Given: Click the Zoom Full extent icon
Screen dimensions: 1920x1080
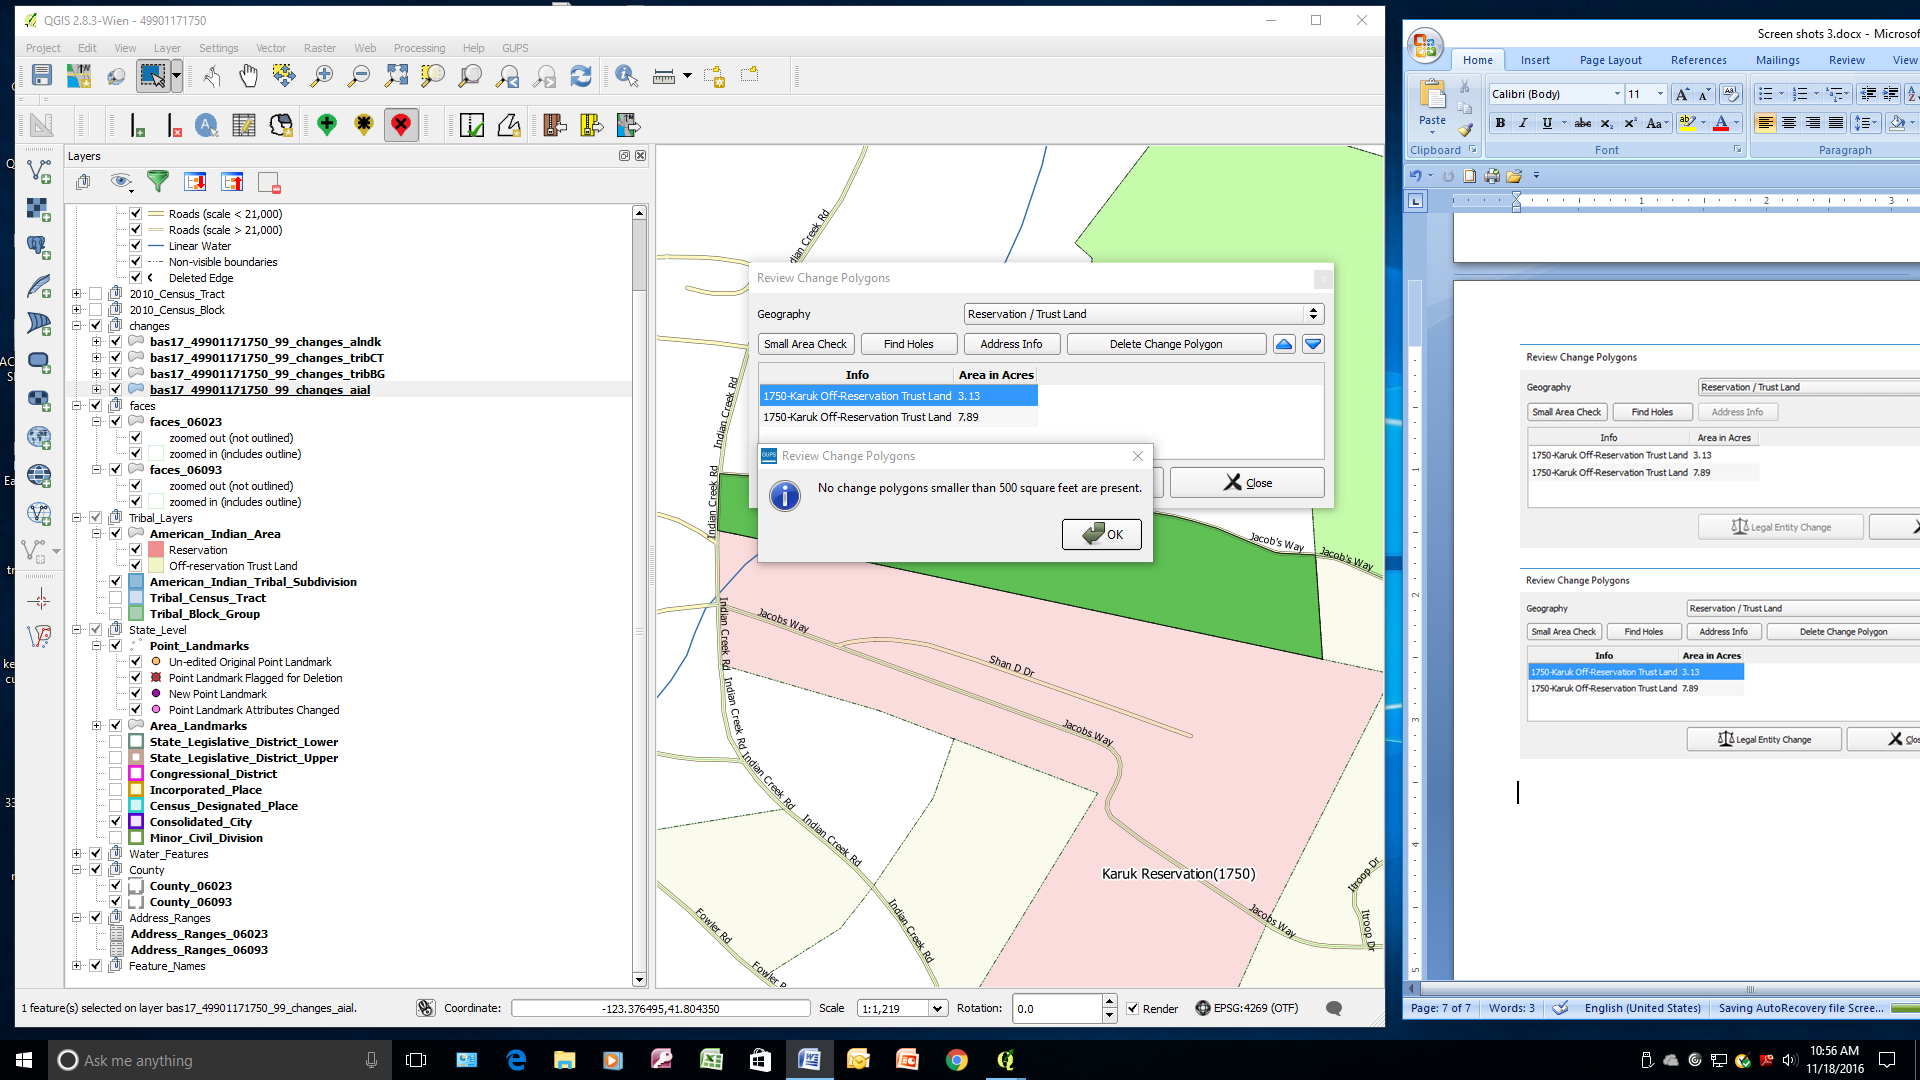Looking at the screenshot, I should [x=396, y=76].
